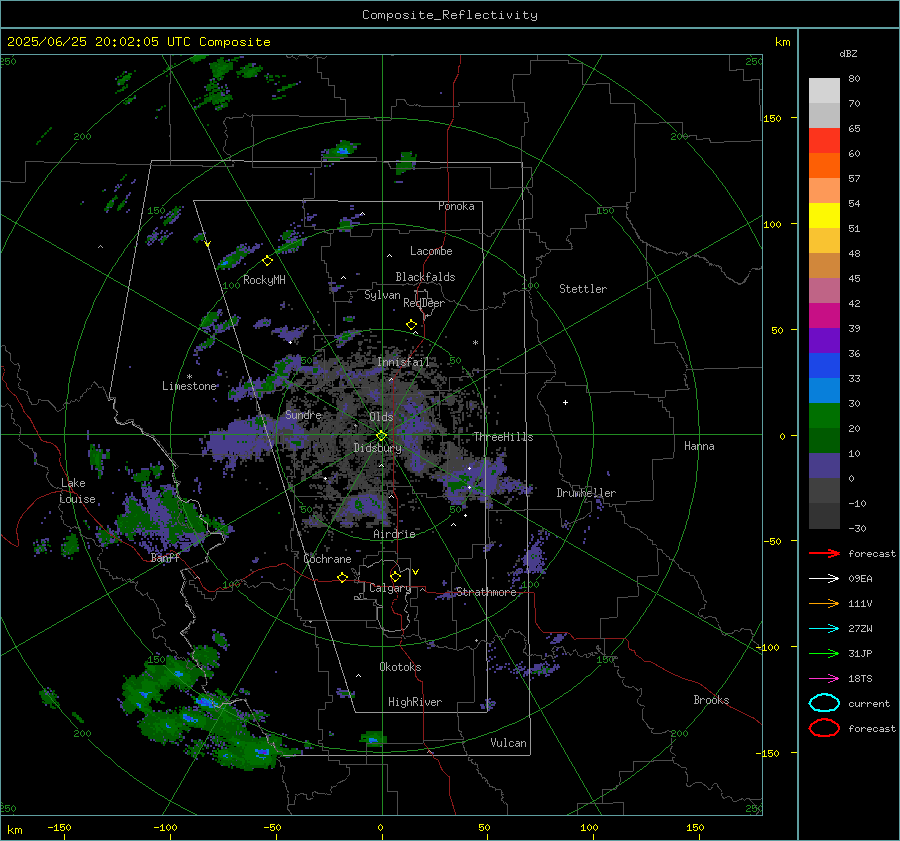Click the yellow diamond marker beside RockyMH
This screenshot has width=900, height=841.
tap(267, 261)
